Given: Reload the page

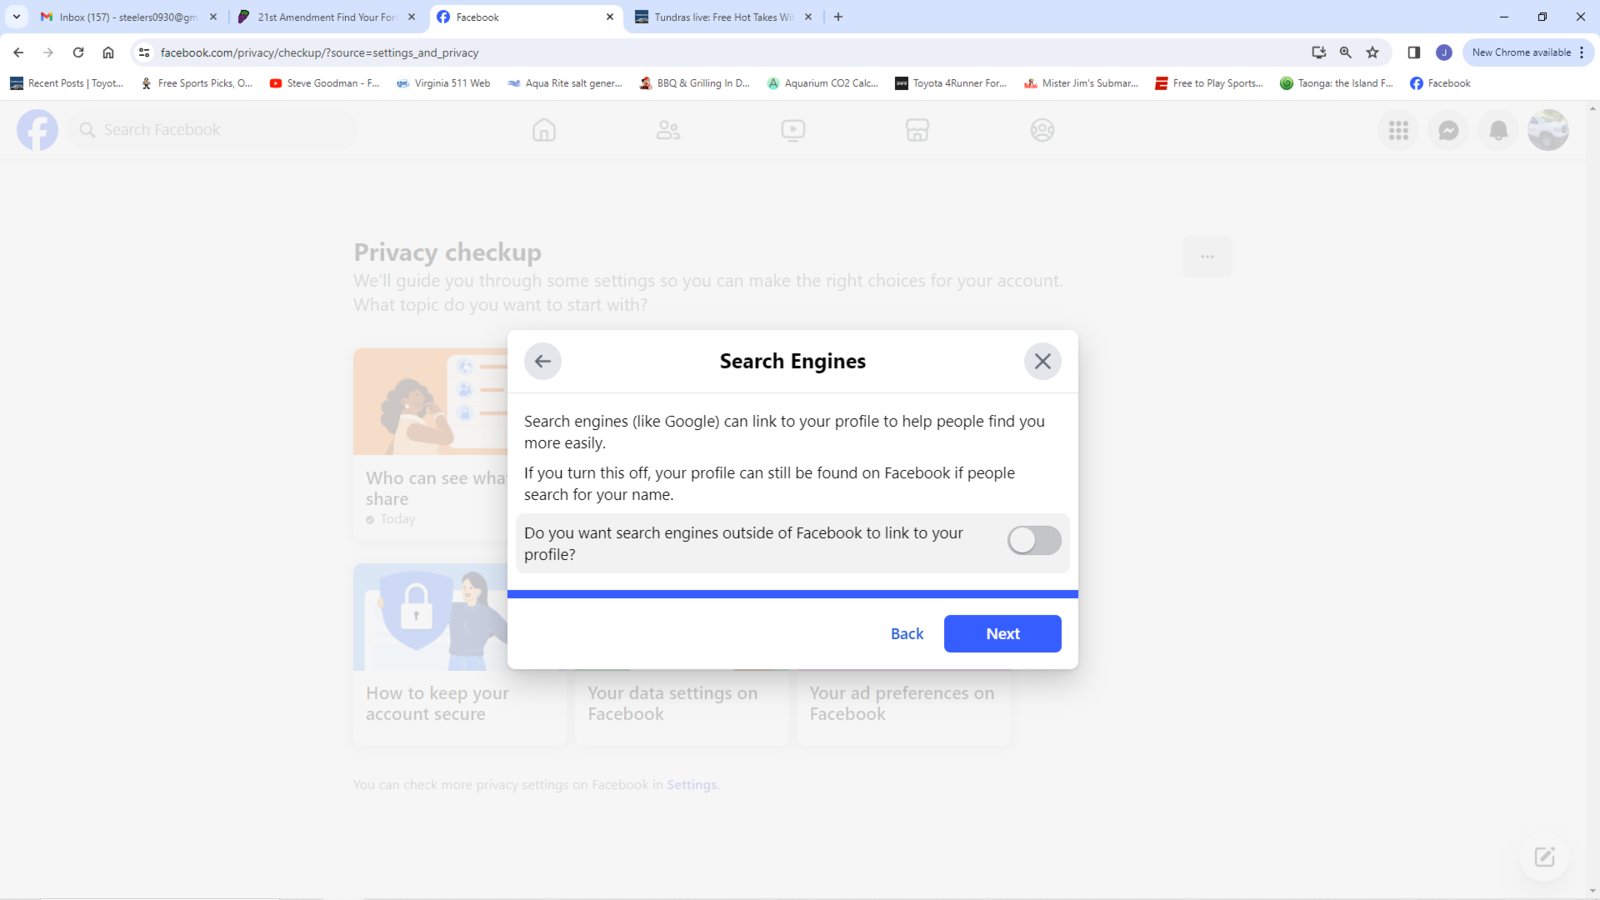Looking at the screenshot, I should [78, 52].
